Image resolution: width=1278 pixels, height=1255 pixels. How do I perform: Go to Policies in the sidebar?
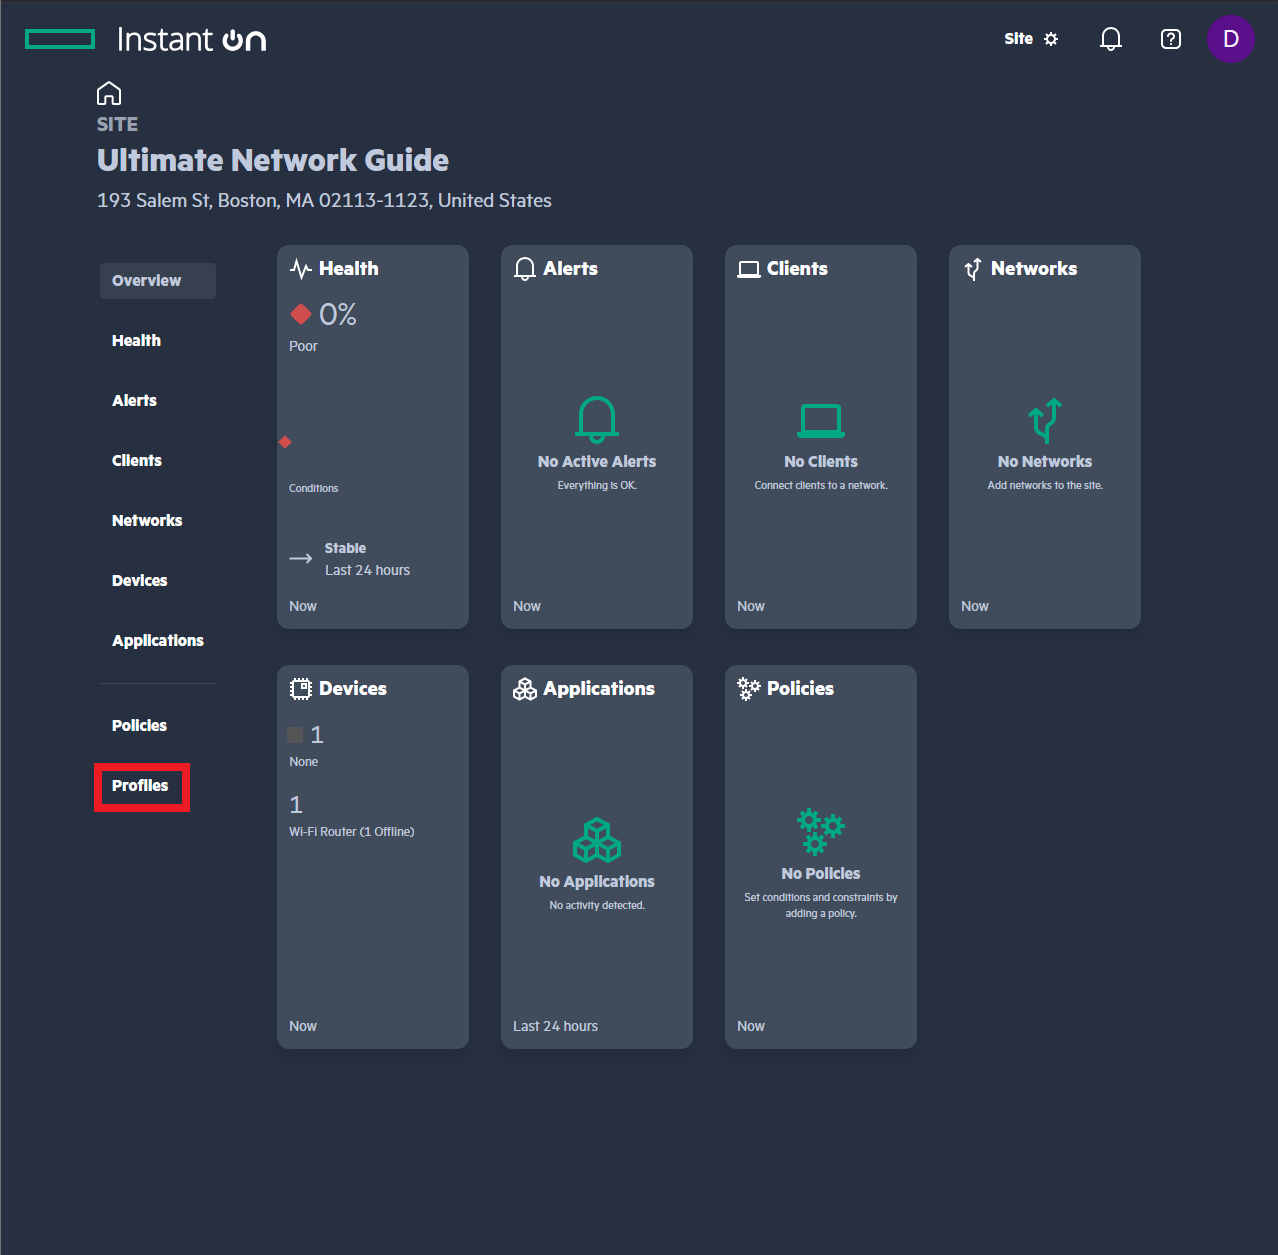click(x=140, y=726)
